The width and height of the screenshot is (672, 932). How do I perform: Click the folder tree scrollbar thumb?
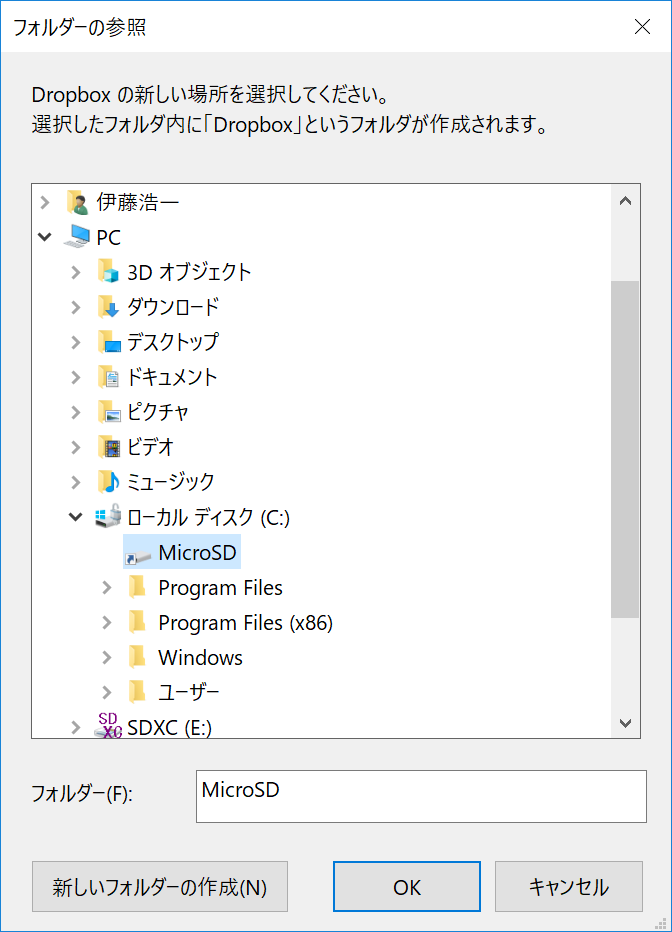625,449
